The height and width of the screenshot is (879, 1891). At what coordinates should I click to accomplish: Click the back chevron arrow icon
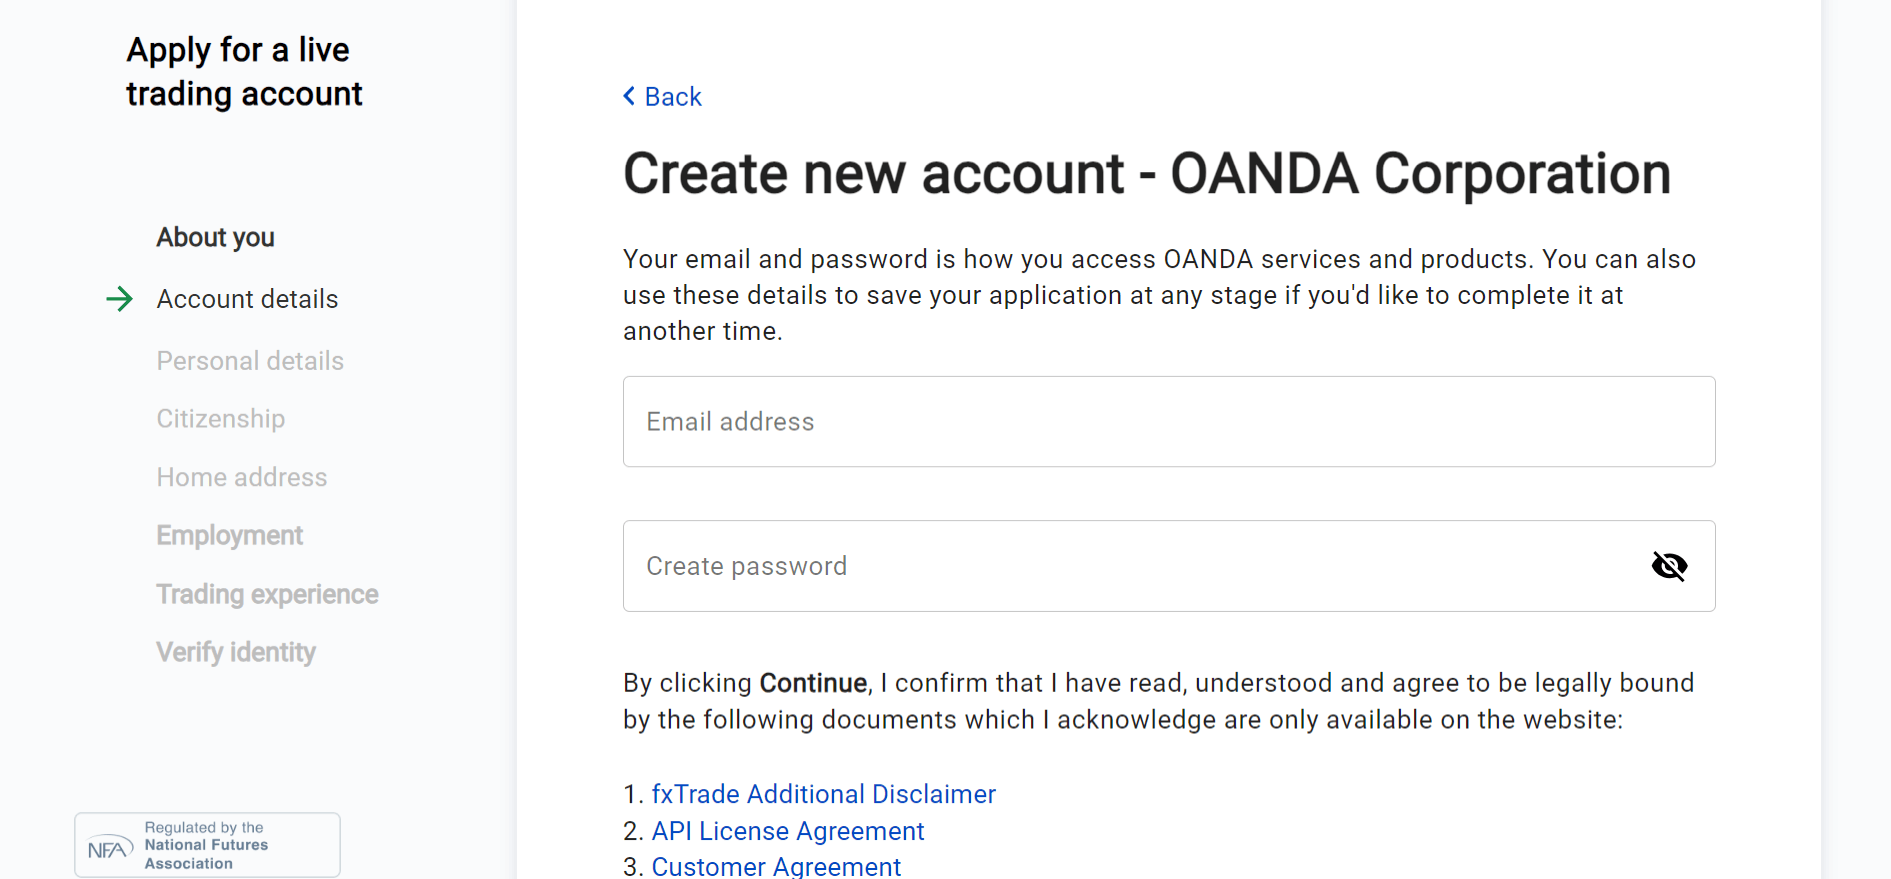pyautogui.click(x=628, y=95)
